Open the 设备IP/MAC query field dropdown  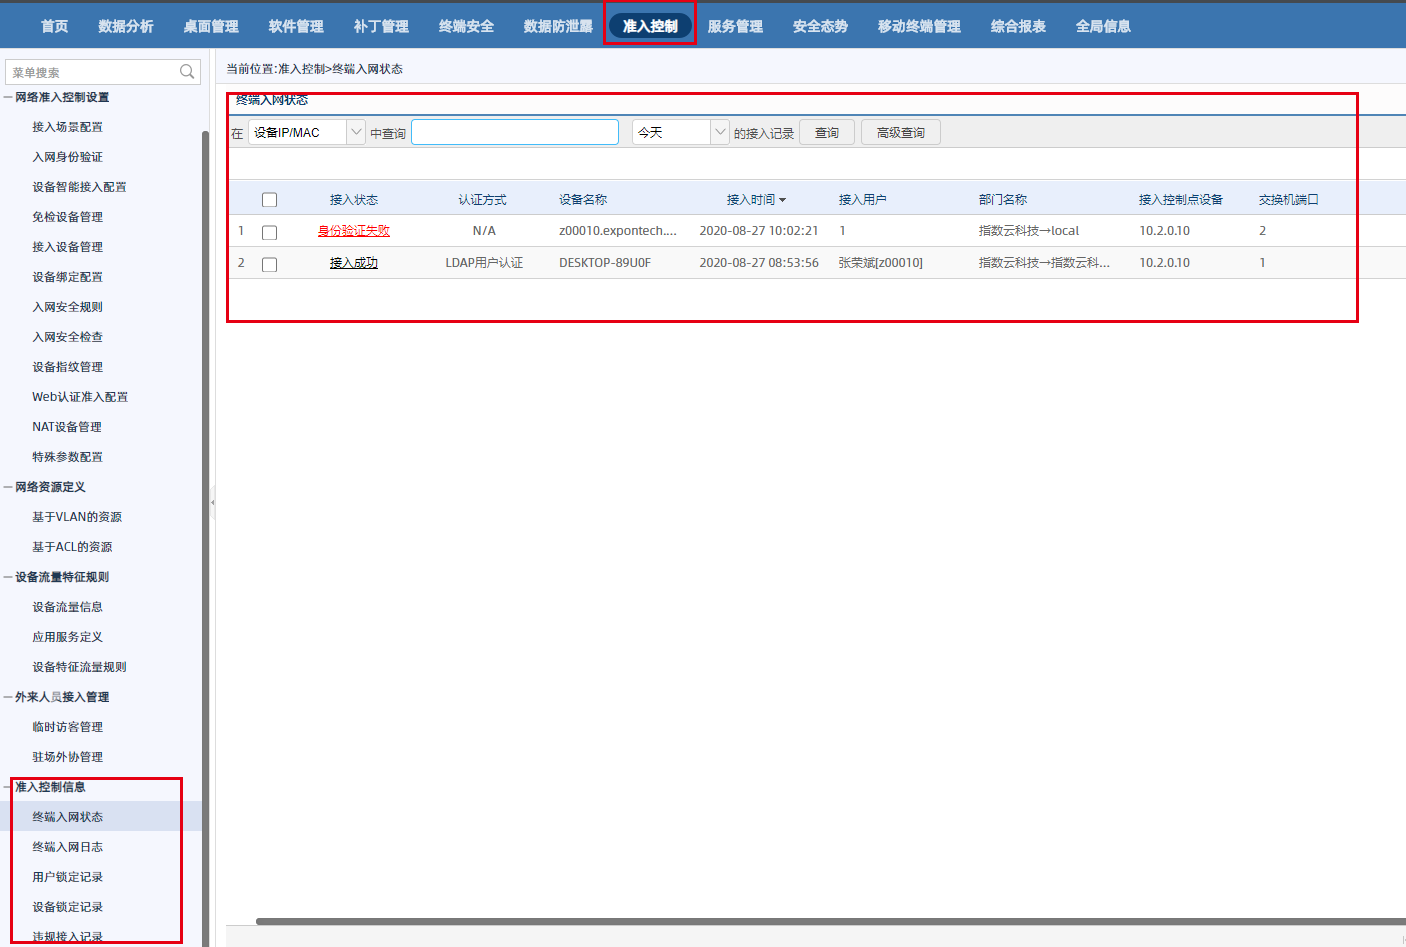pyautogui.click(x=356, y=132)
